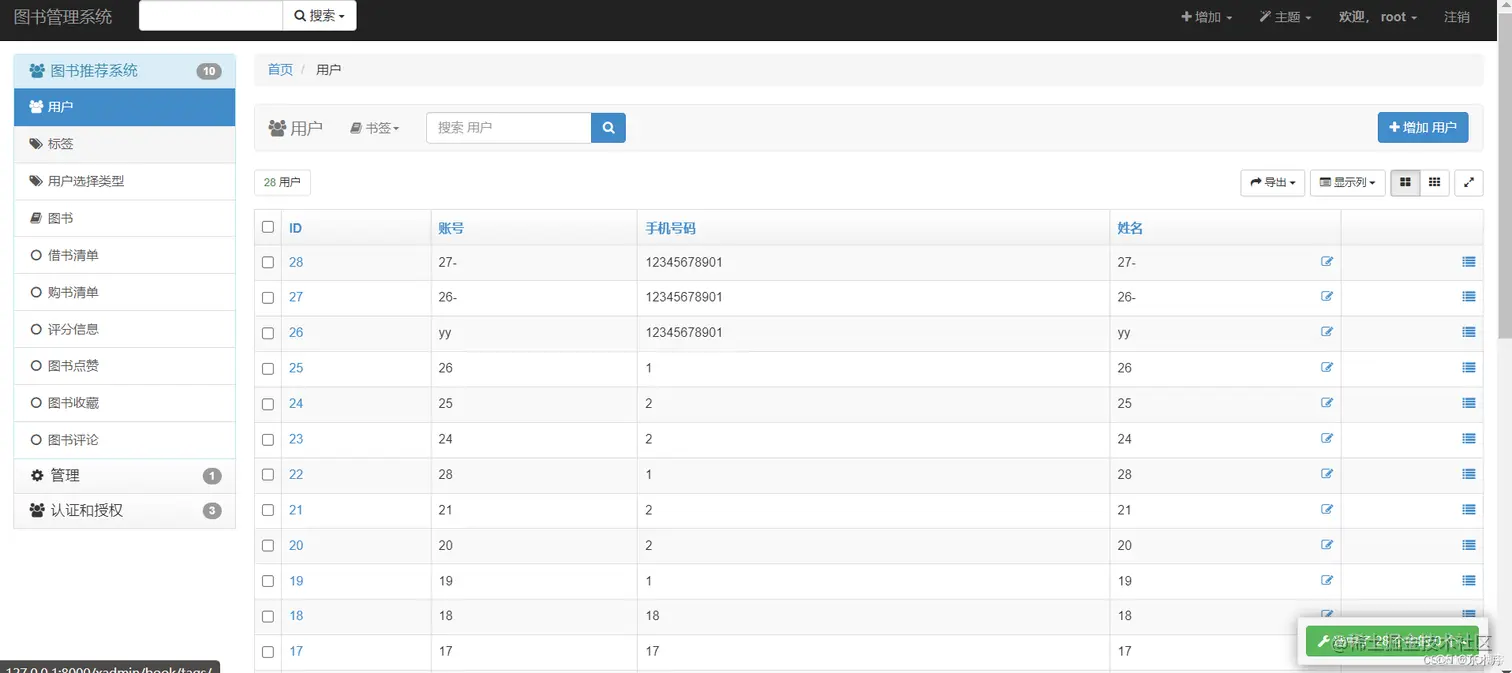Select 借书清单 in the sidebar
This screenshot has height=673, width=1512.
pos(125,255)
